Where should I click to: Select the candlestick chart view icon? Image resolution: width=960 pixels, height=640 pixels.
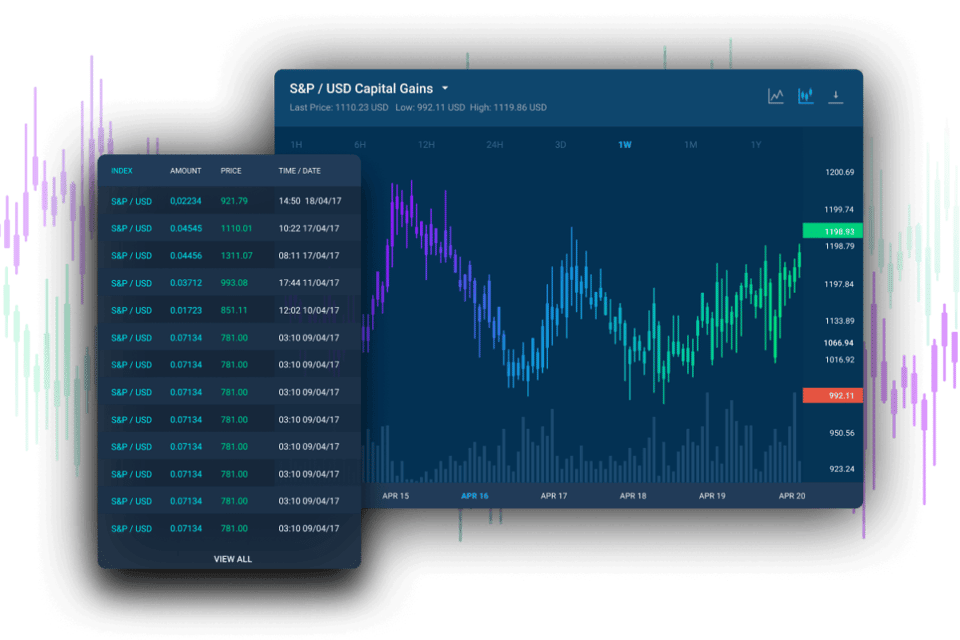tap(806, 96)
